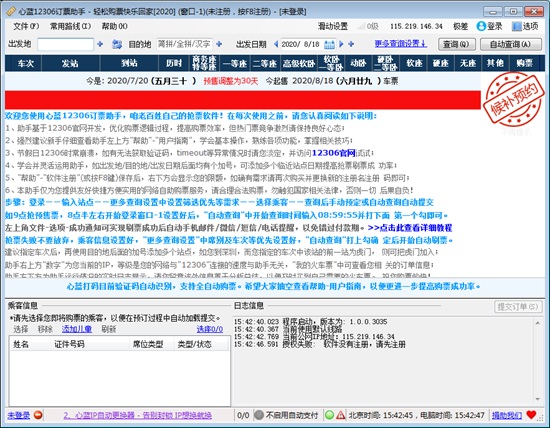The image size is (550, 428).
Task: Open >>点击此查看详细教程 link
Action: pos(410,228)
